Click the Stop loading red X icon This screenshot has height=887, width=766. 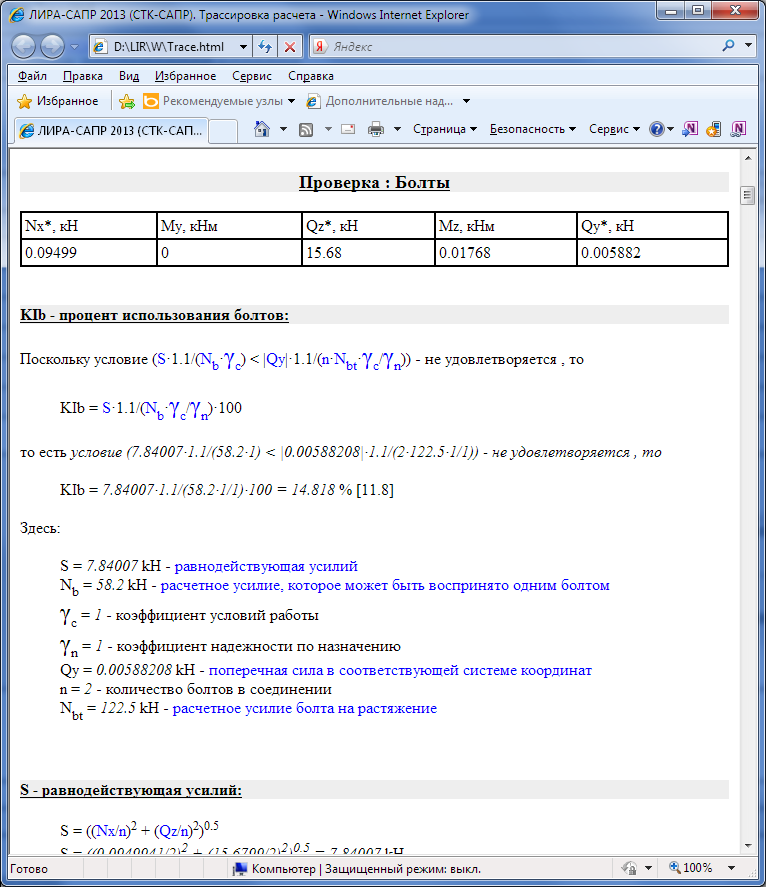(x=290, y=47)
